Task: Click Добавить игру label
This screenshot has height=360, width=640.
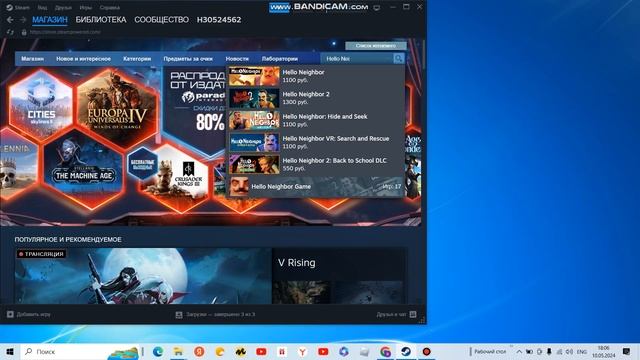Action: [x=33, y=314]
